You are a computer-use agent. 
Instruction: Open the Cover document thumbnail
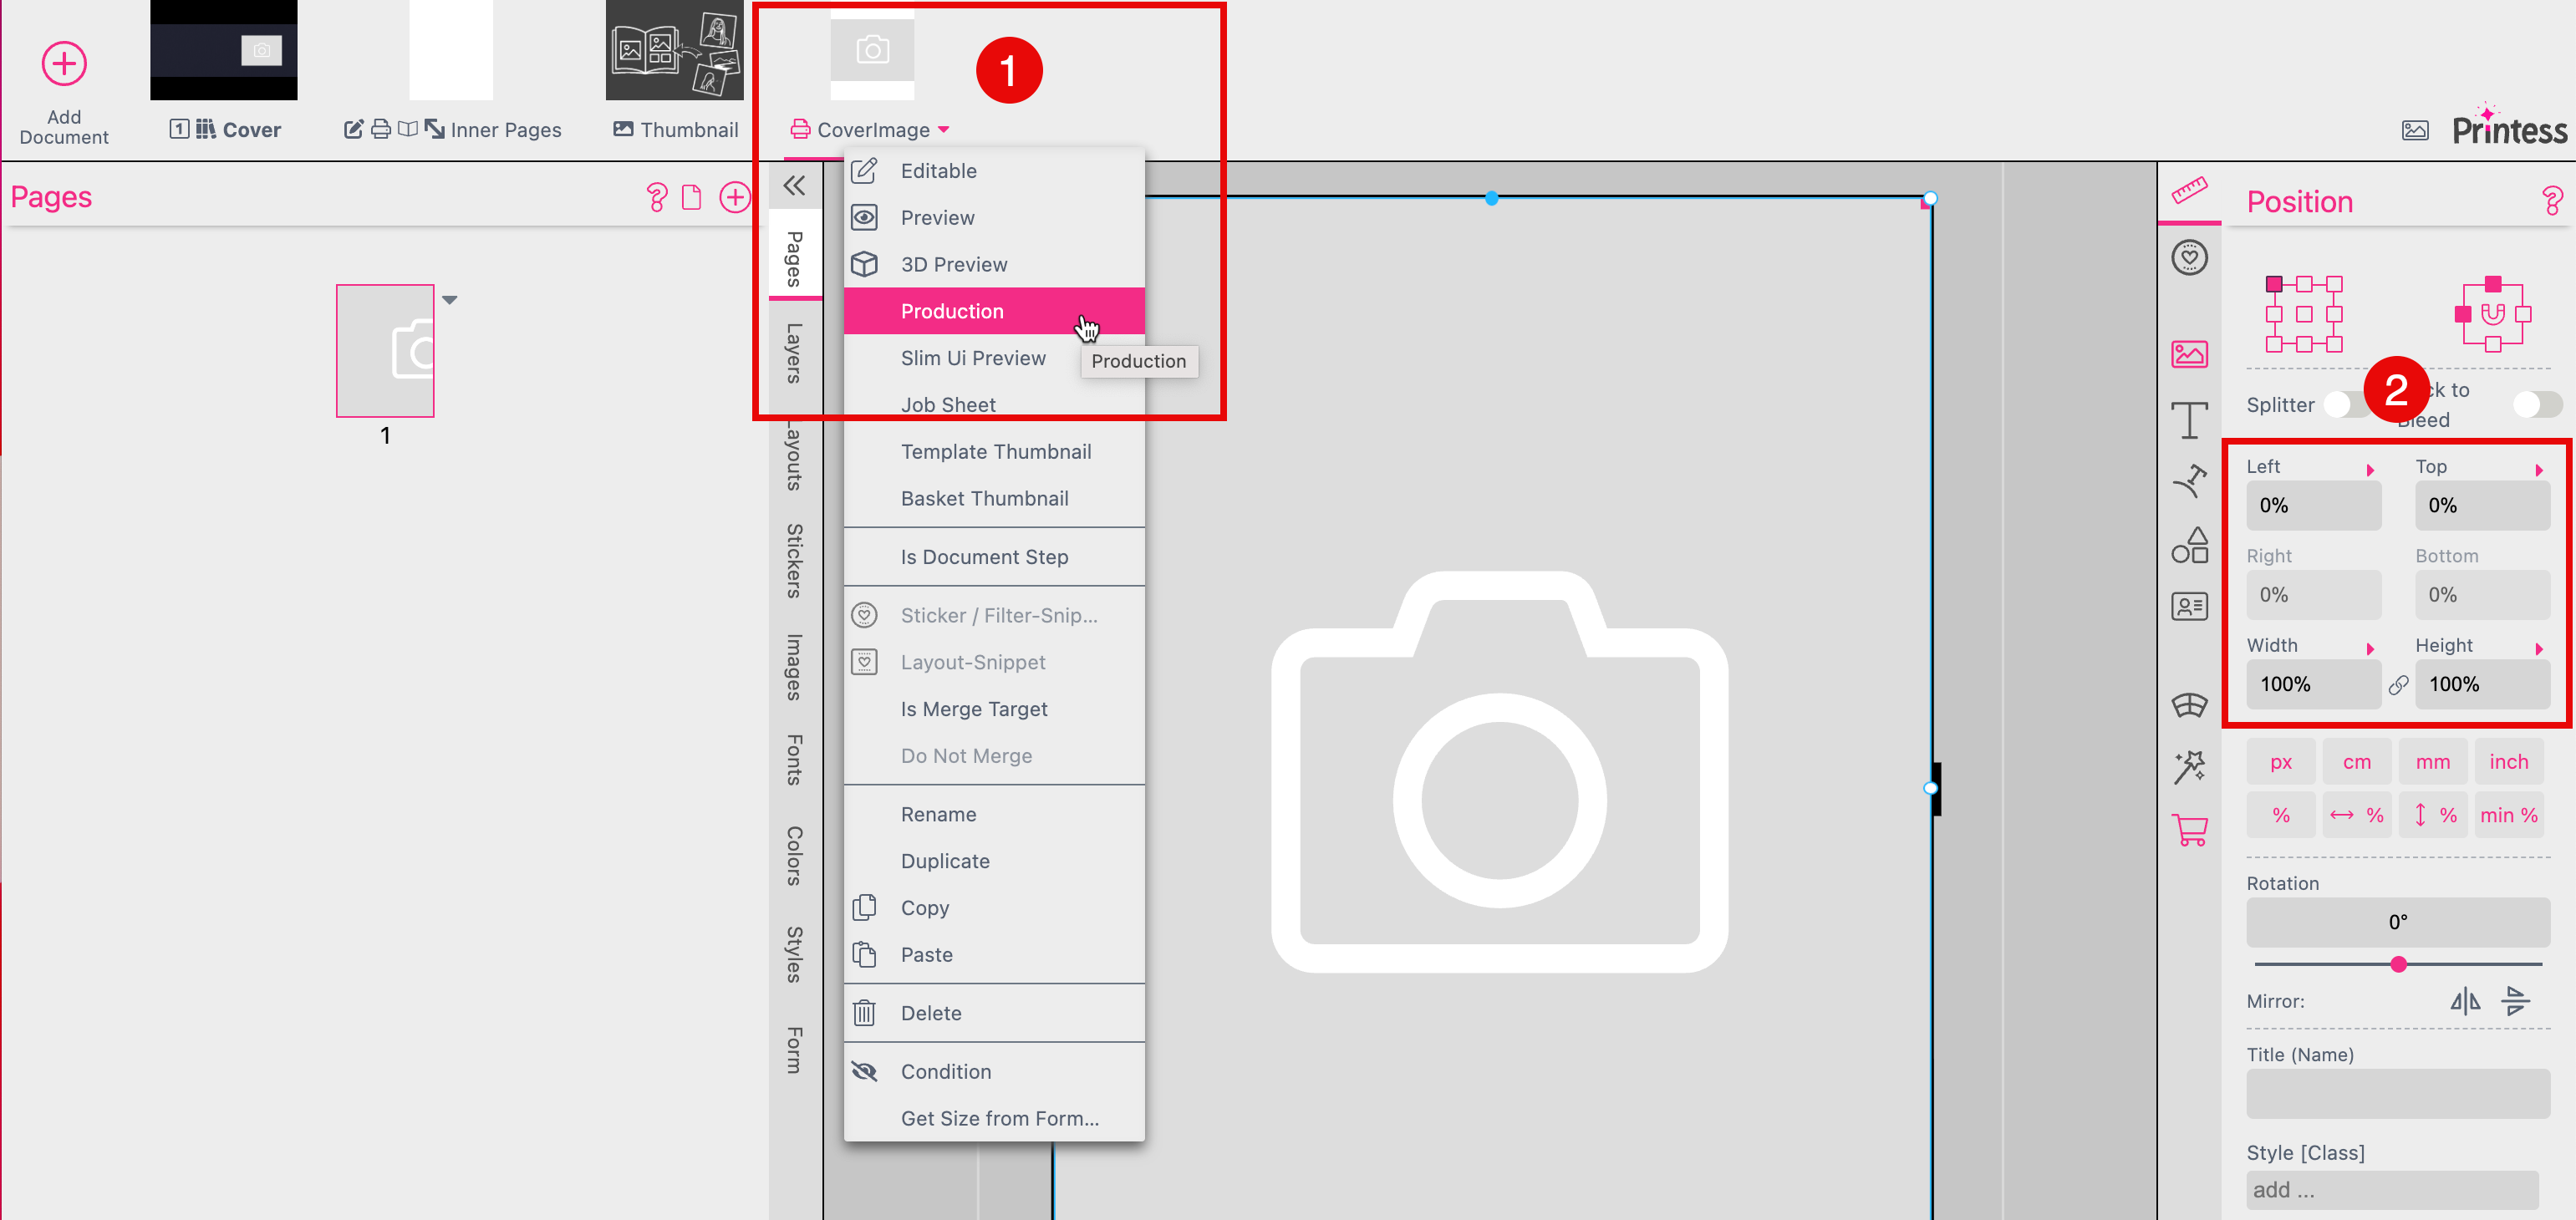coord(224,50)
